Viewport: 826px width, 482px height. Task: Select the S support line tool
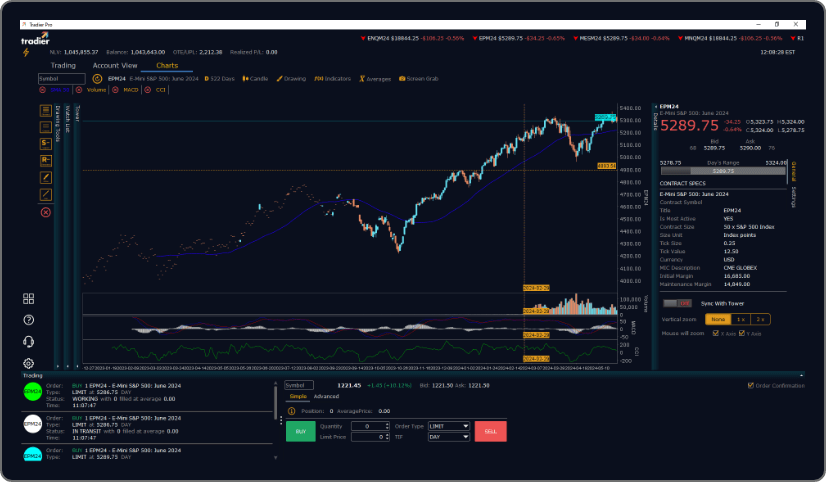point(46,144)
